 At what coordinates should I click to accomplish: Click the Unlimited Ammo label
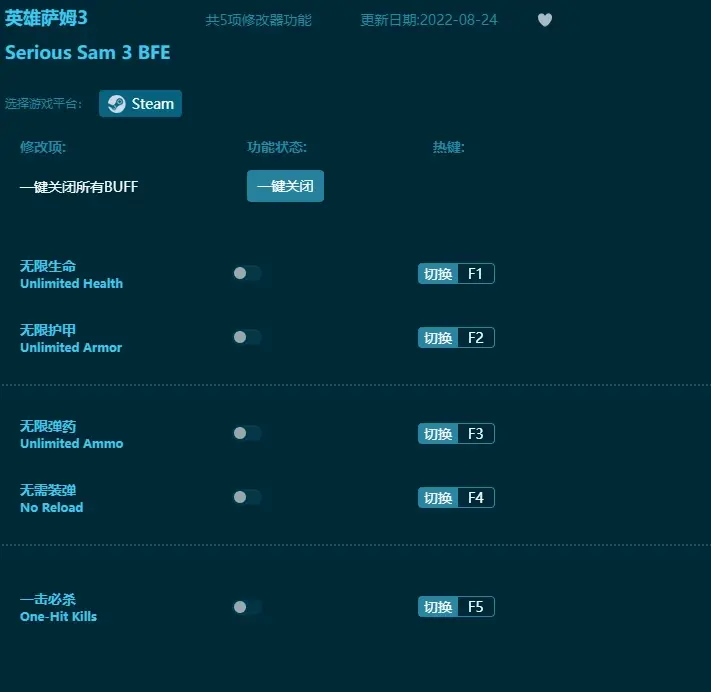72,443
